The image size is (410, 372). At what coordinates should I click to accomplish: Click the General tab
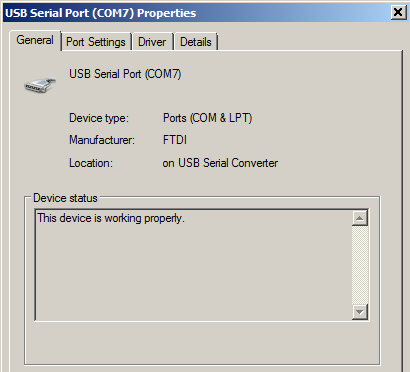(35, 40)
